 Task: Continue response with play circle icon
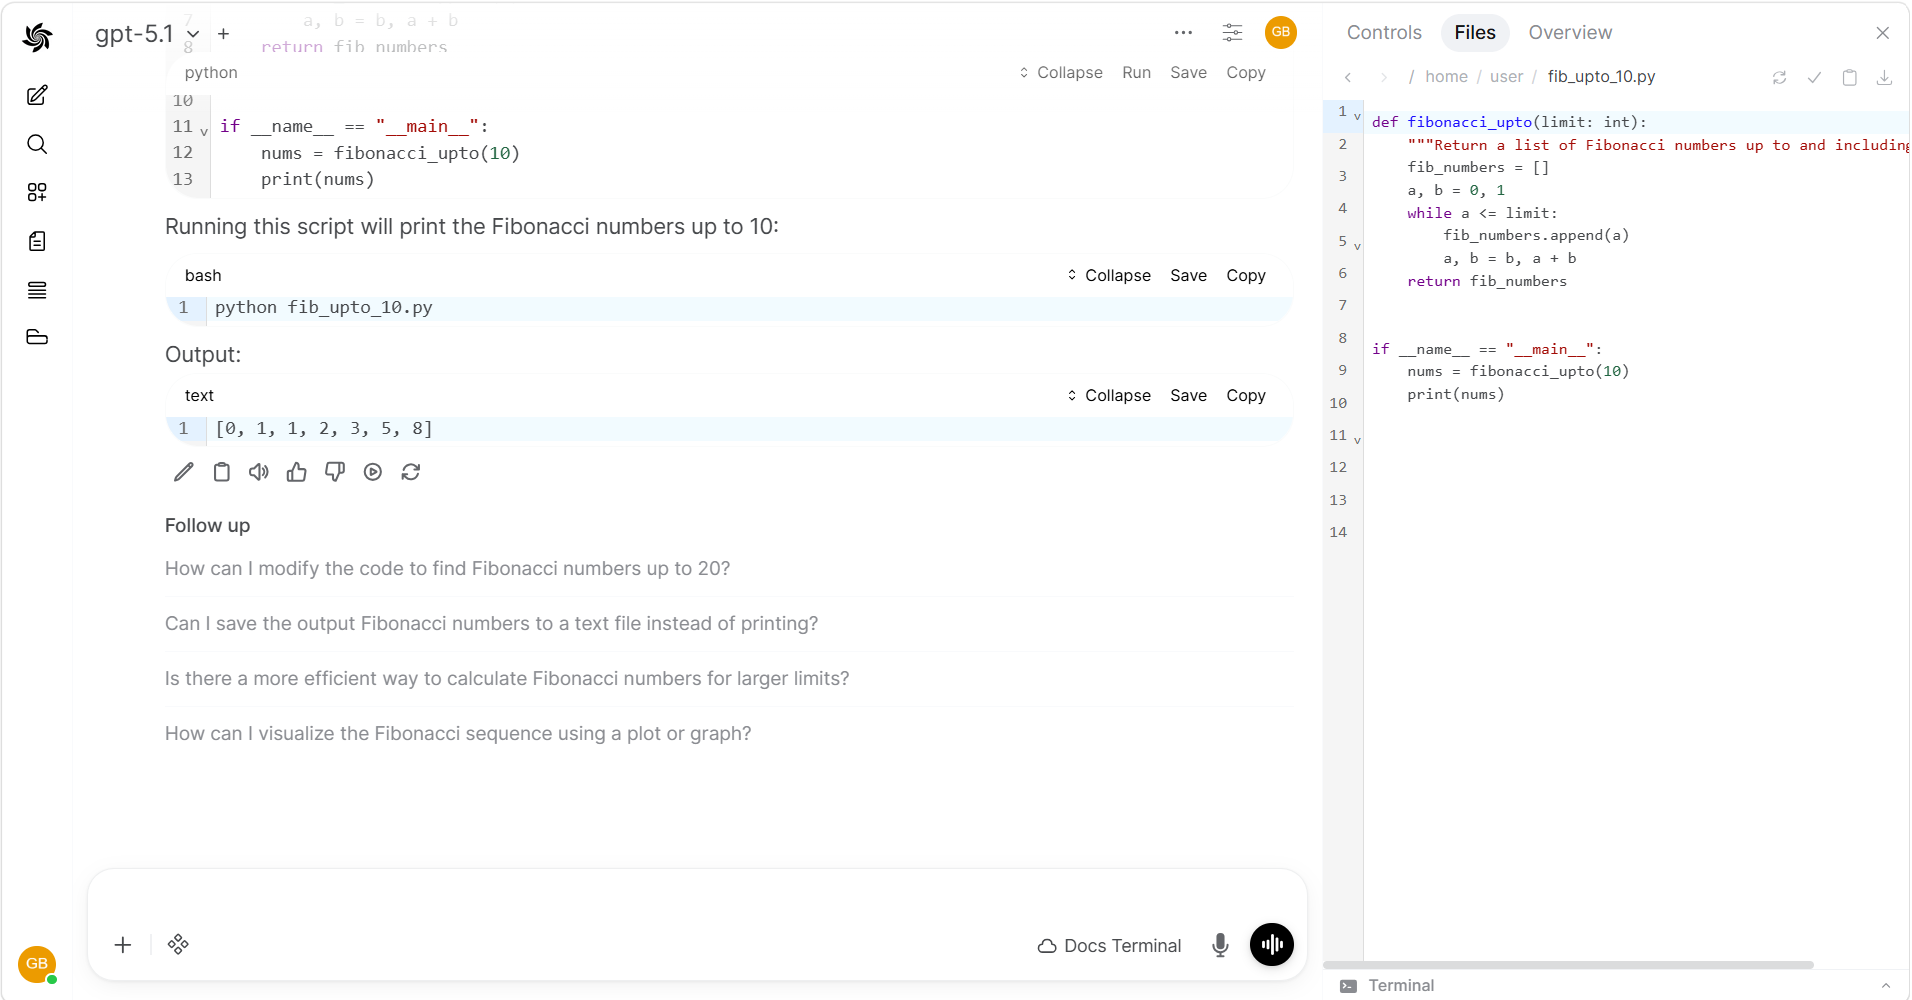[x=373, y=472]
